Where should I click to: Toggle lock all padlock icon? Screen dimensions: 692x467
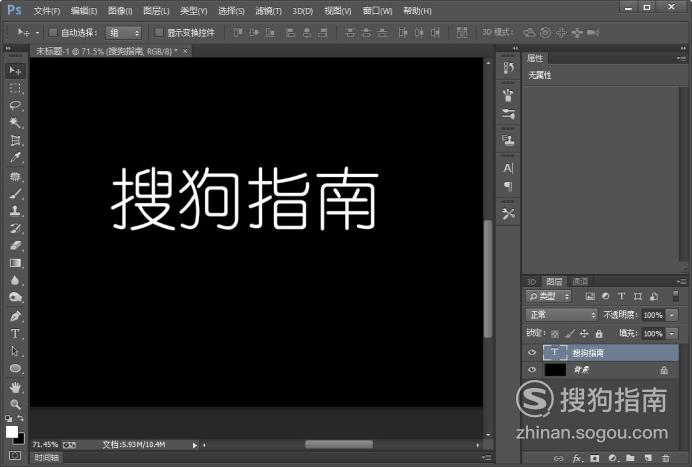599,334
